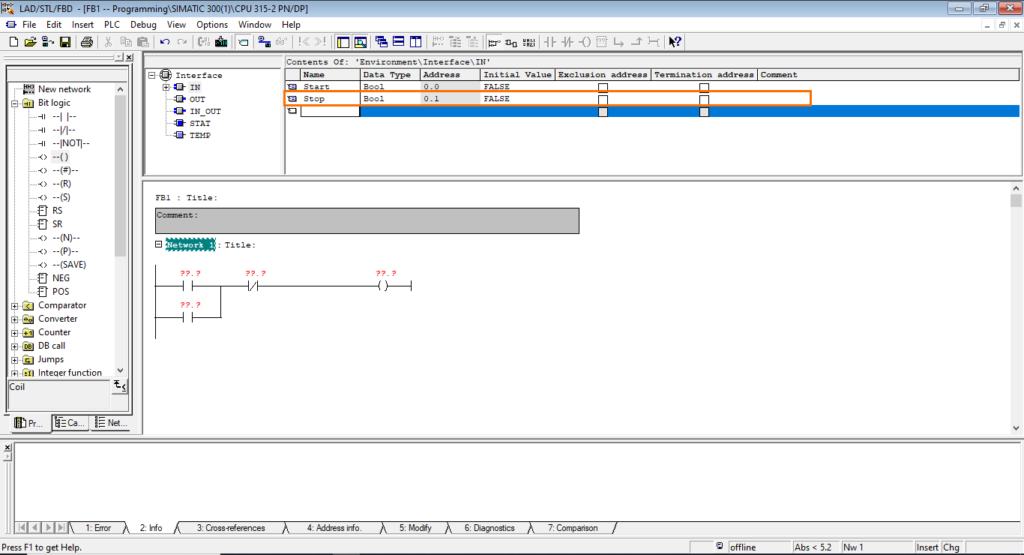
Task: Select the RS flip-flop element
Action: (57, 210)
